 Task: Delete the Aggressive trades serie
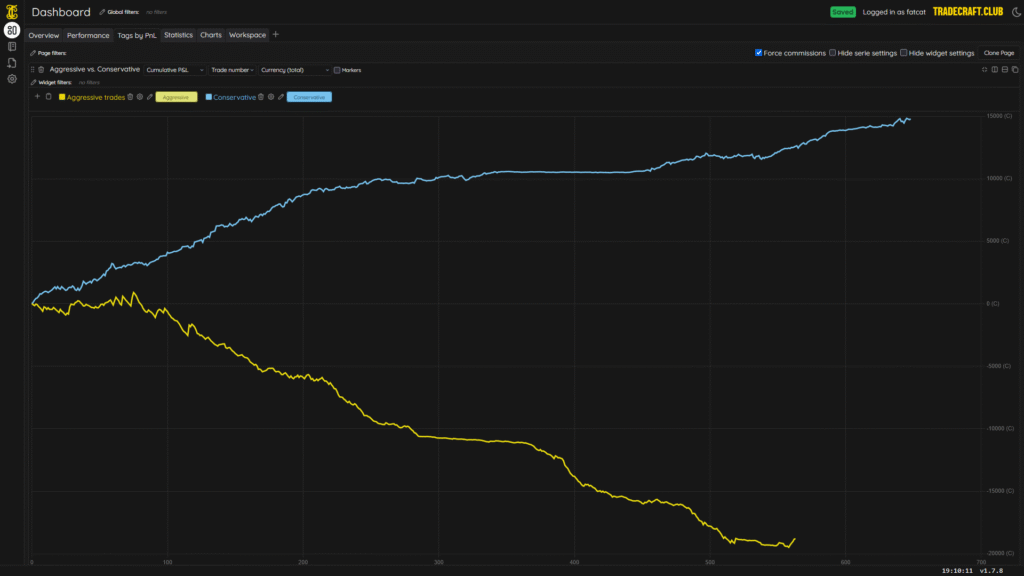coord(130,97)
